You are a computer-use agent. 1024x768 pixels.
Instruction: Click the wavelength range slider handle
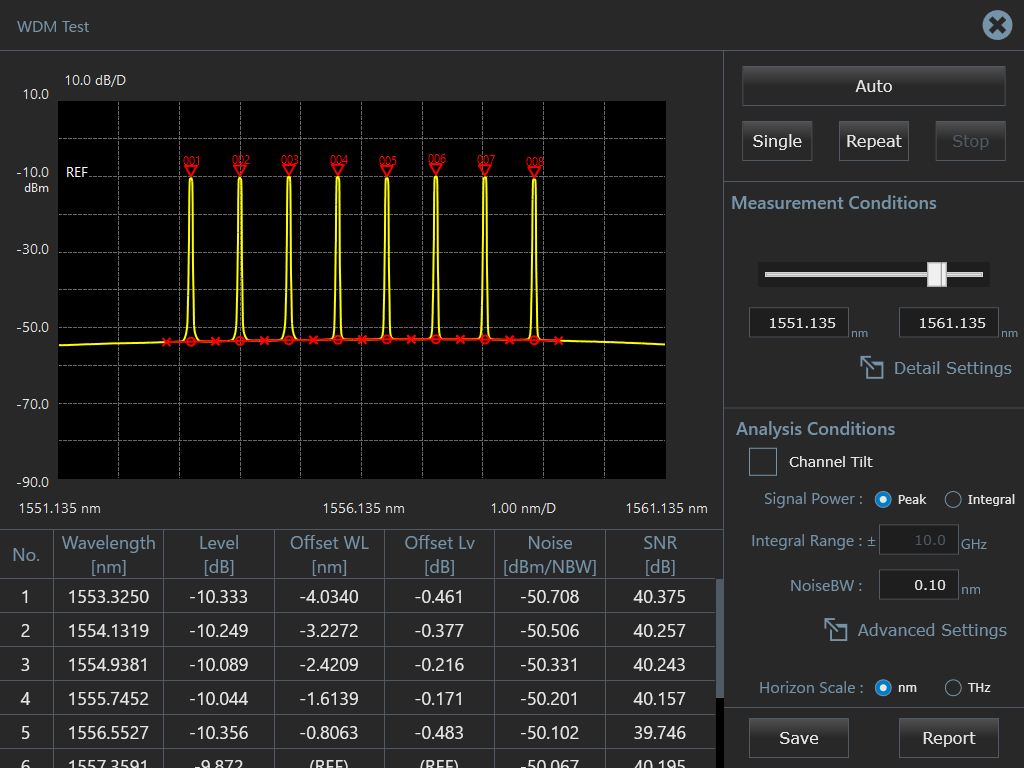pyautogui.click(x=936, y=274)
